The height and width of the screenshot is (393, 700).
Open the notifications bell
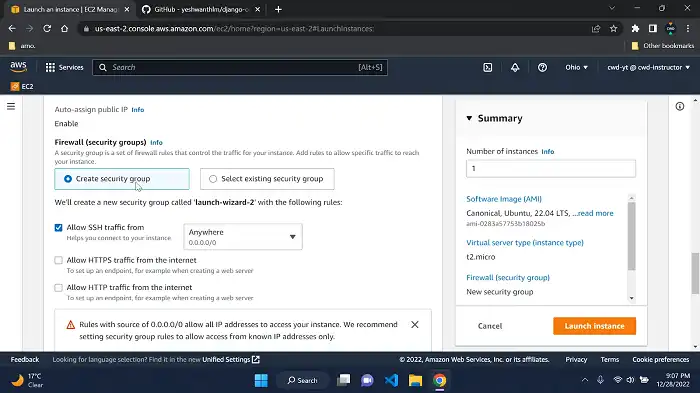515,67
